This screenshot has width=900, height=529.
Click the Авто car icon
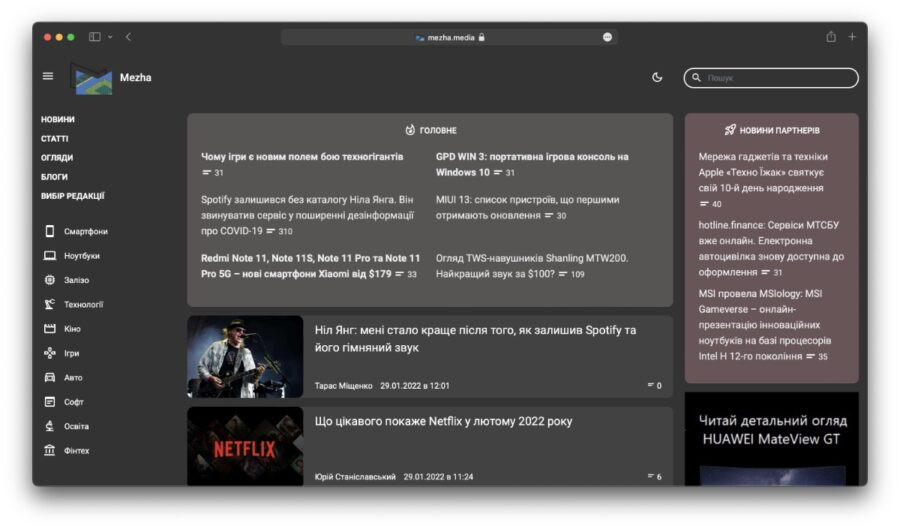(x=50, y=378)
